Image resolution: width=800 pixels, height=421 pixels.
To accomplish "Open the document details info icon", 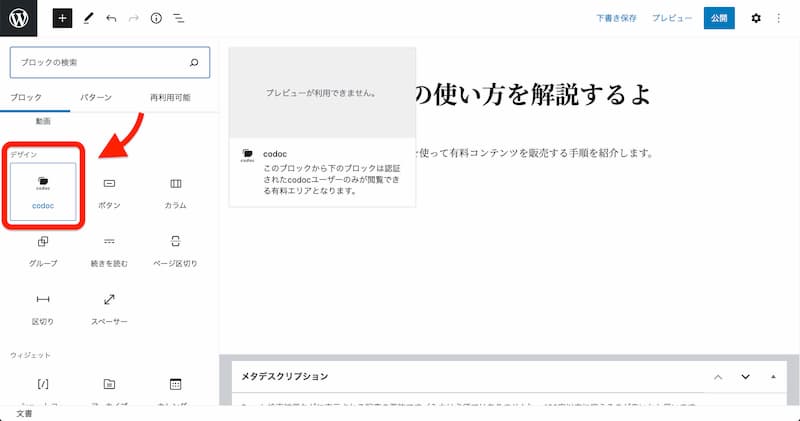I will point(156,18).
